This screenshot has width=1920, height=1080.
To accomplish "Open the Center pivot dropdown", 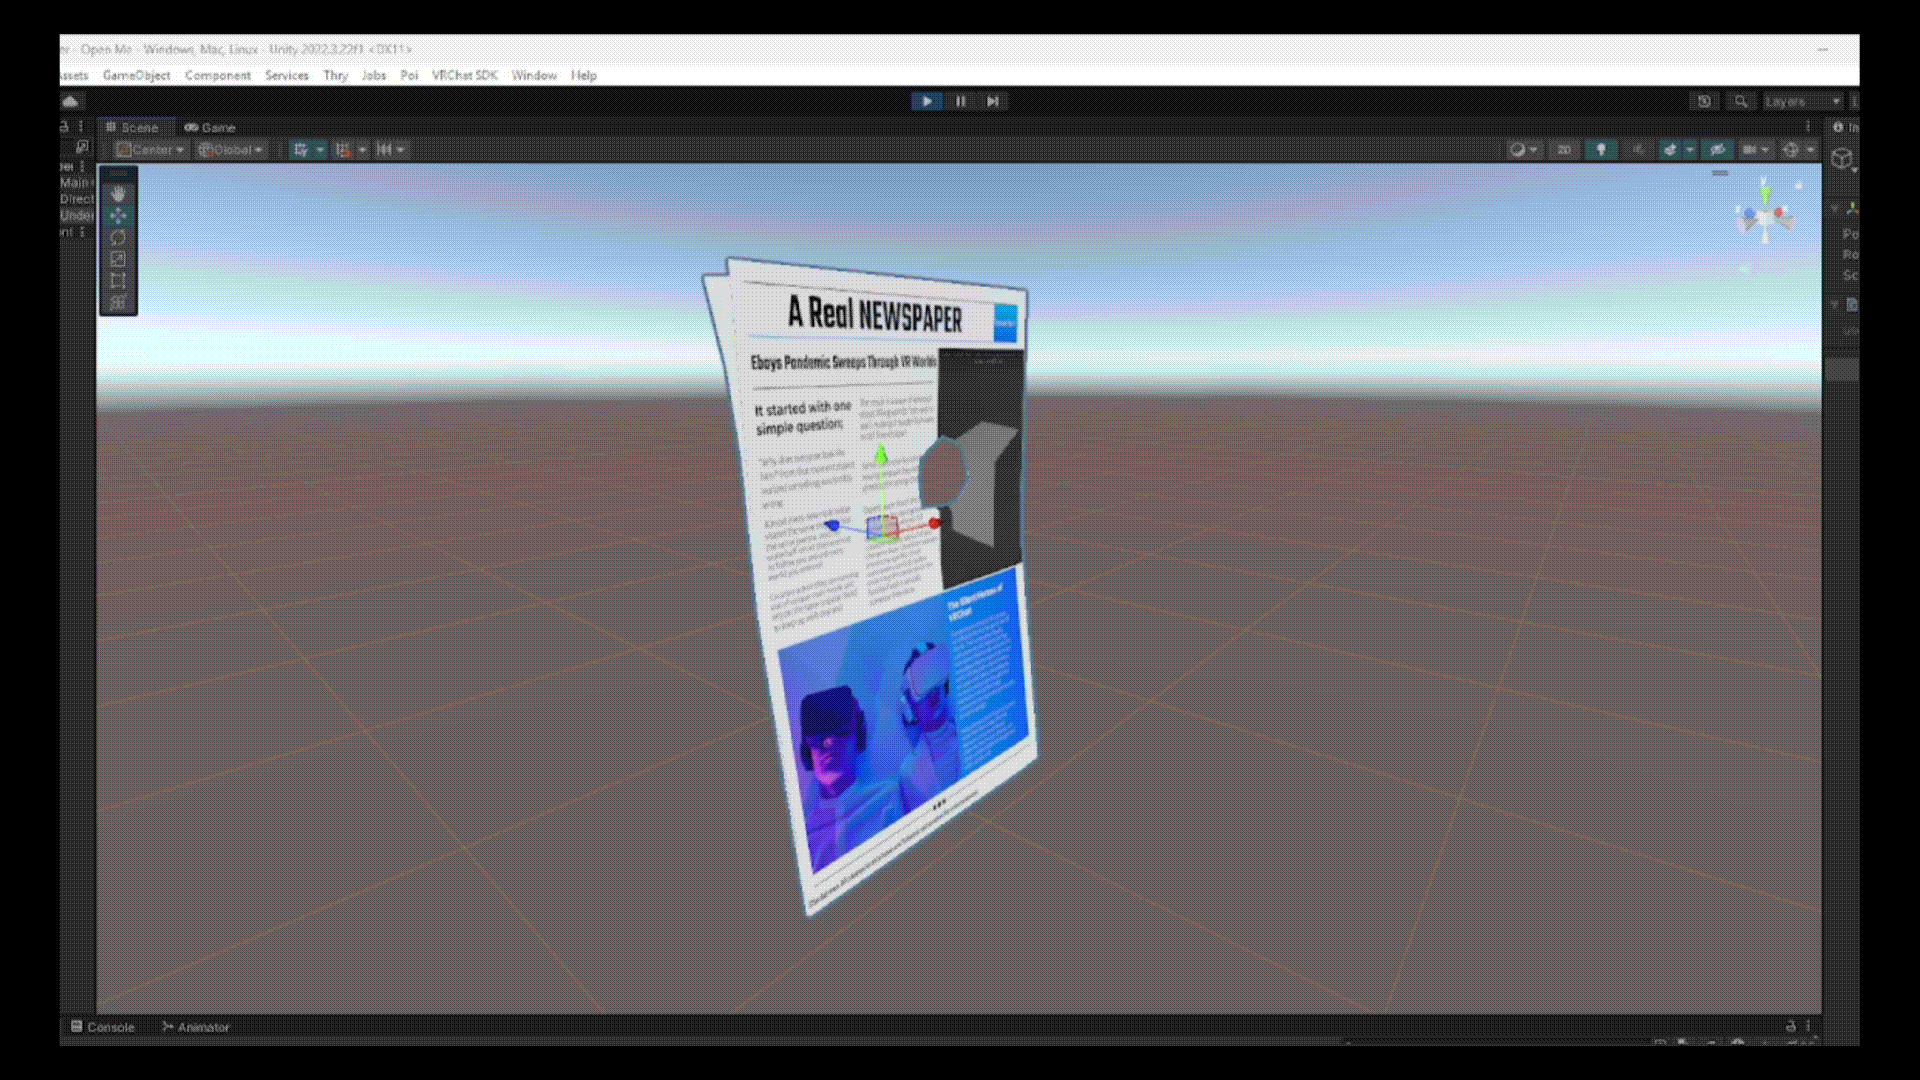I will pyautogui.click(x=151, y=150).
